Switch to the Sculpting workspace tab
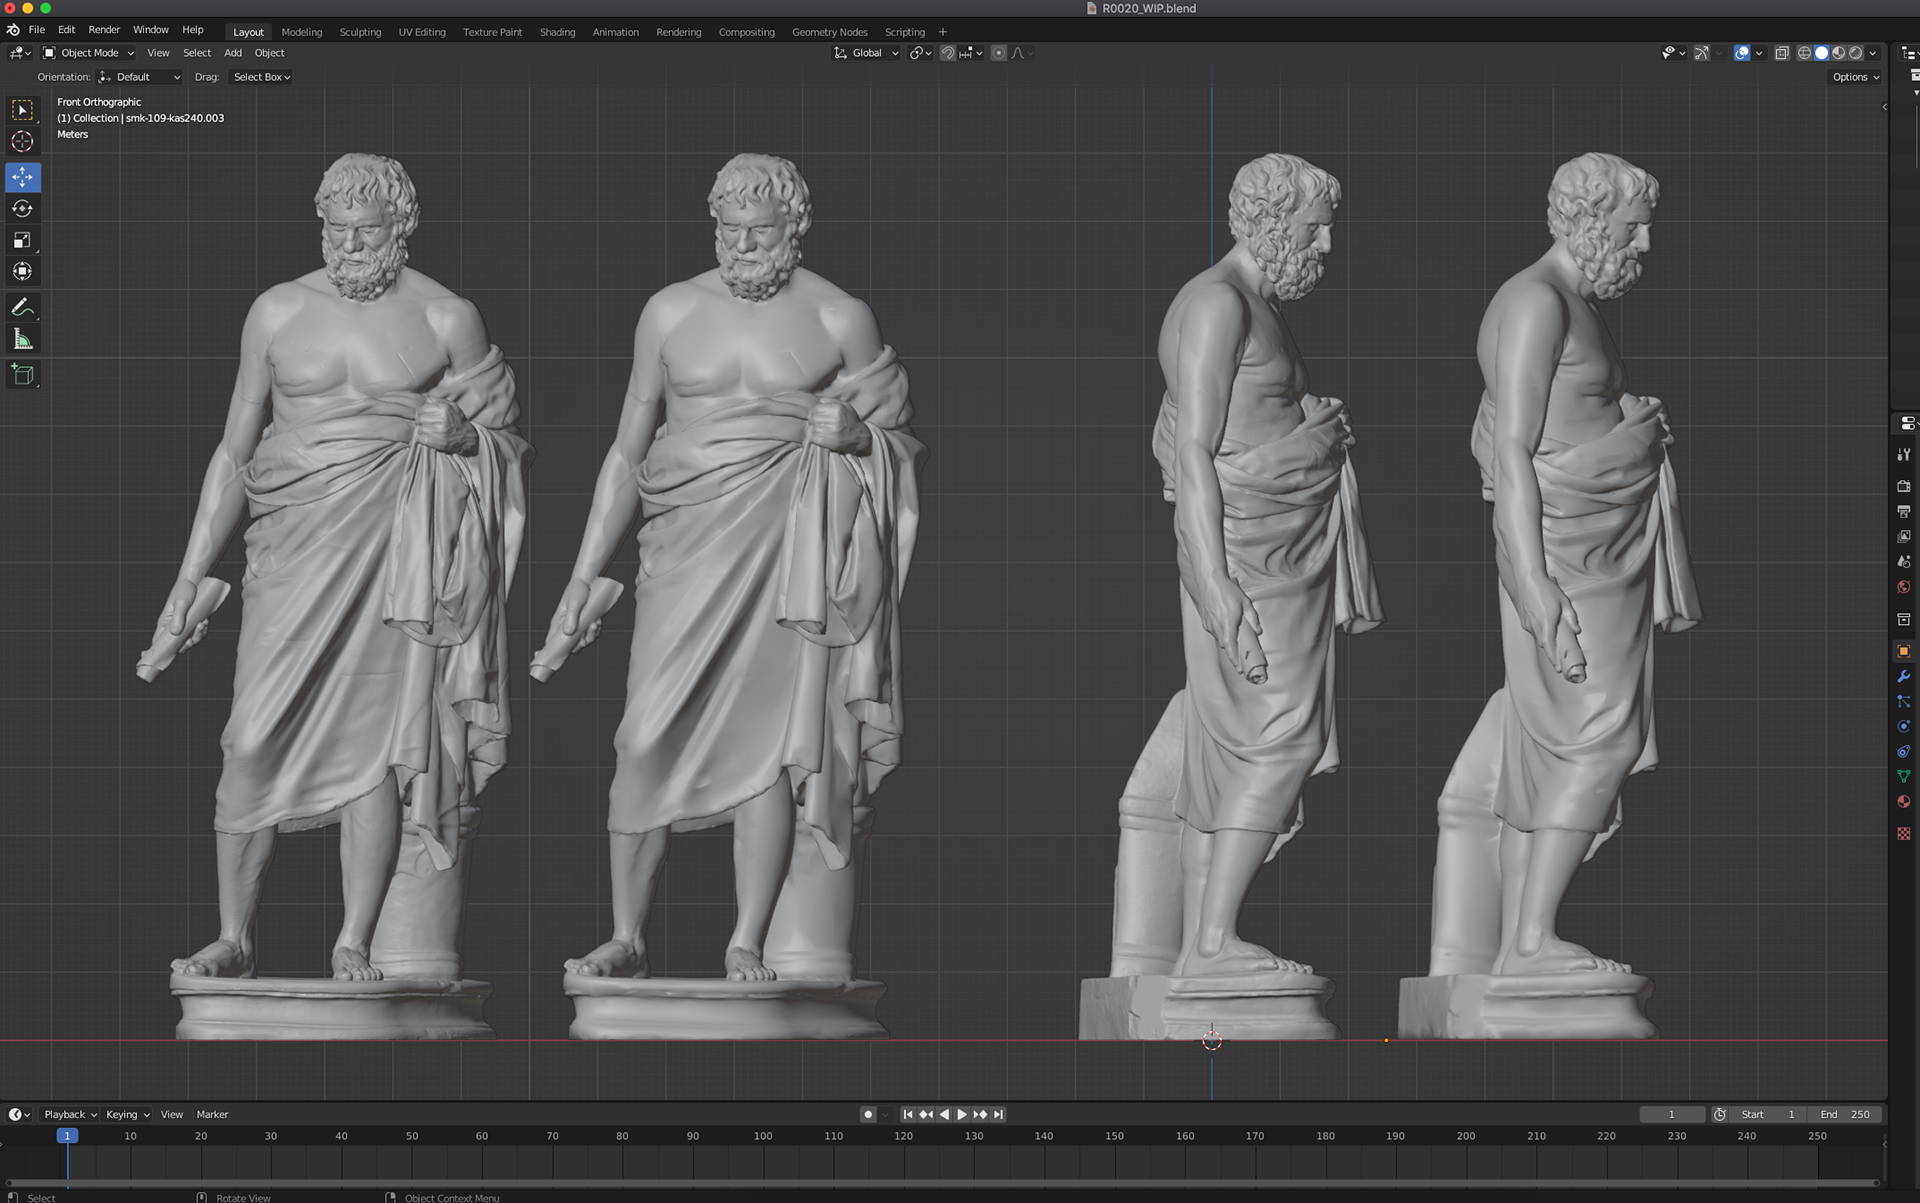This screenshot has height=1203, width=1920. 360,32
